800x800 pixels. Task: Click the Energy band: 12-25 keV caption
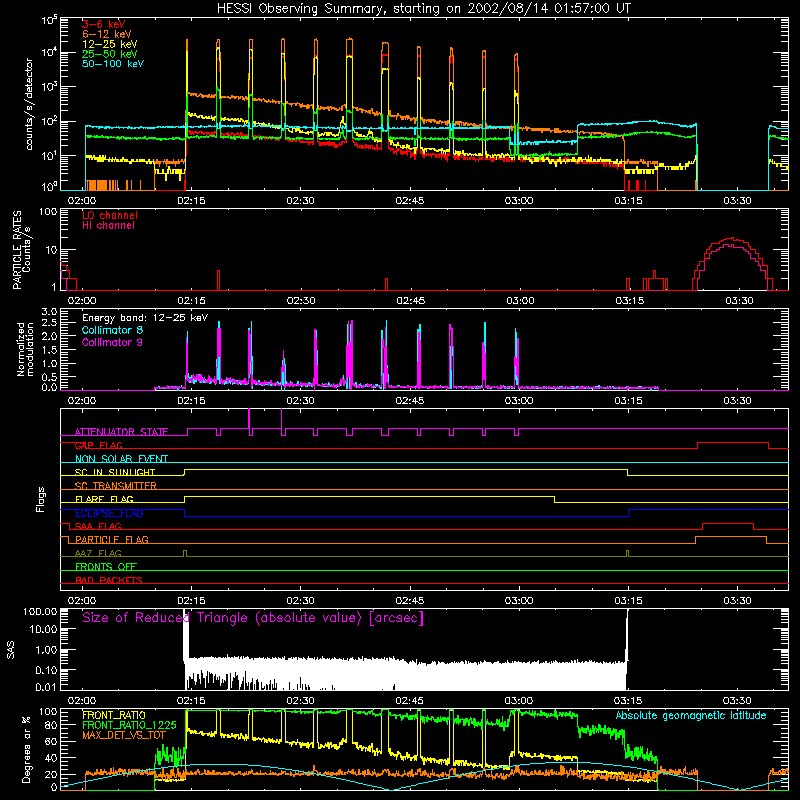click(x=145, y=318)
